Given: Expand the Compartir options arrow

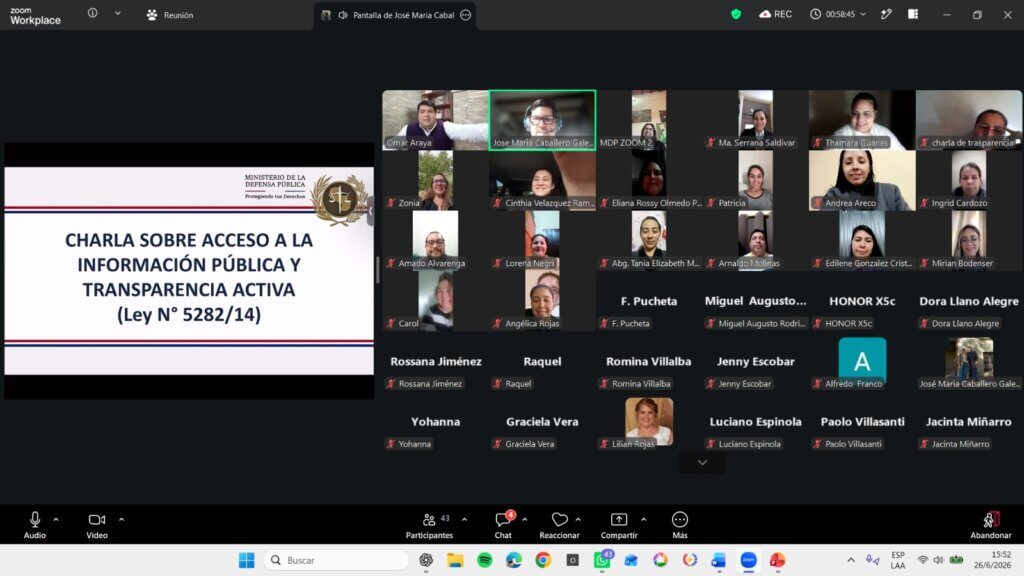Looking at the screenshot, I should tap(643, 520).
